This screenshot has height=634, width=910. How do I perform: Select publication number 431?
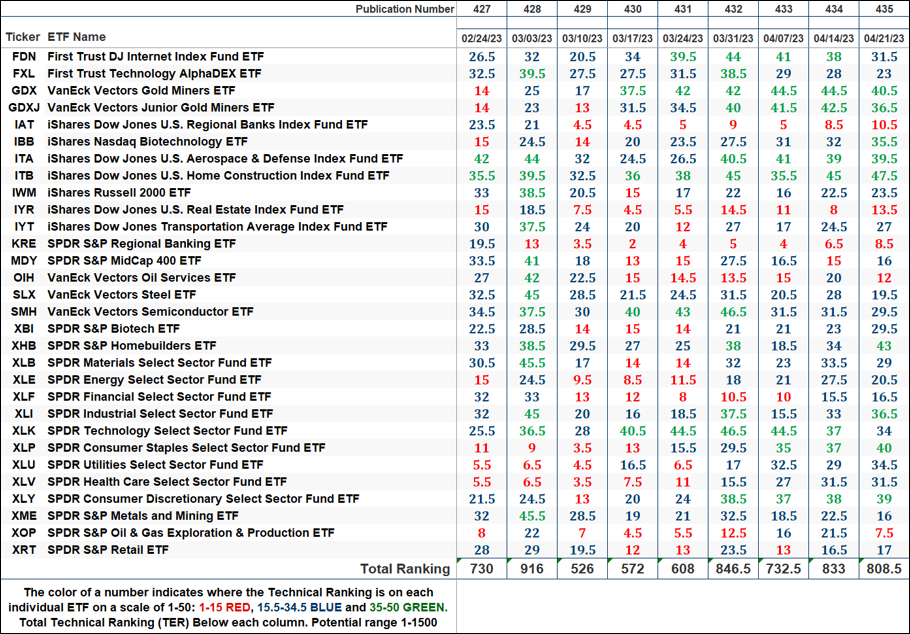pyautogui.click(x=682, y=9)
